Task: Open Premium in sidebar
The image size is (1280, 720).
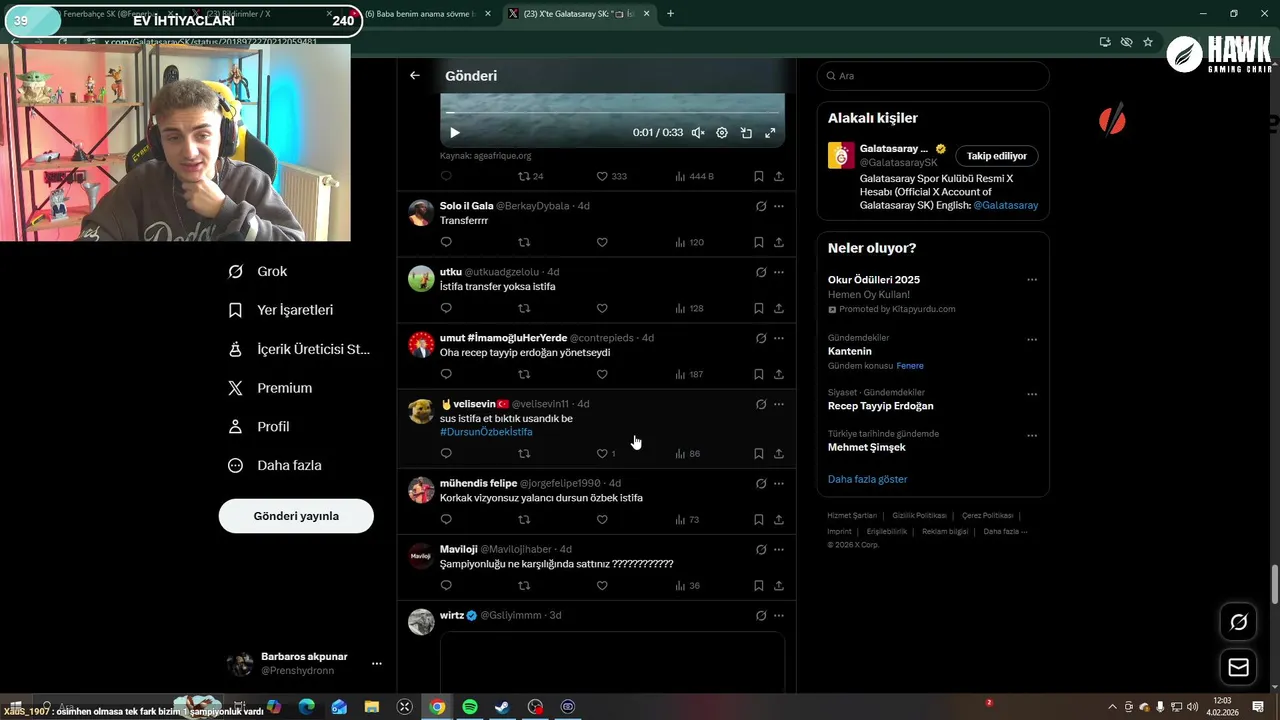Action: tap(270, 388)
